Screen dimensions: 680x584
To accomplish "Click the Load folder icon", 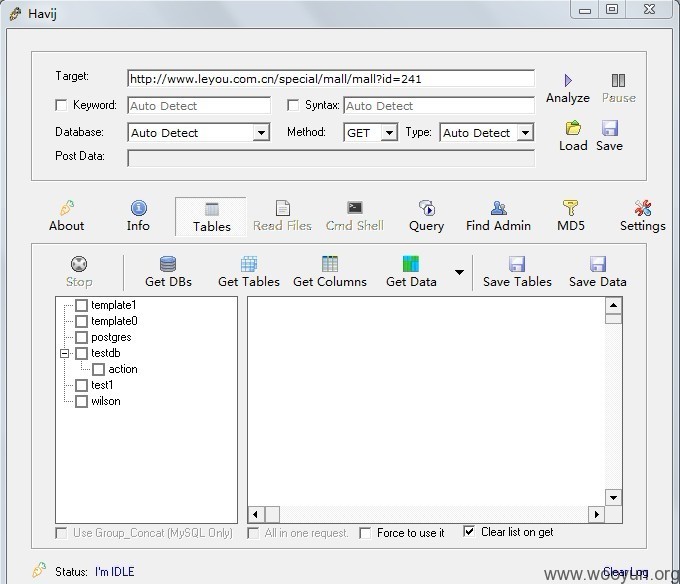I will [x=573, y=128].
